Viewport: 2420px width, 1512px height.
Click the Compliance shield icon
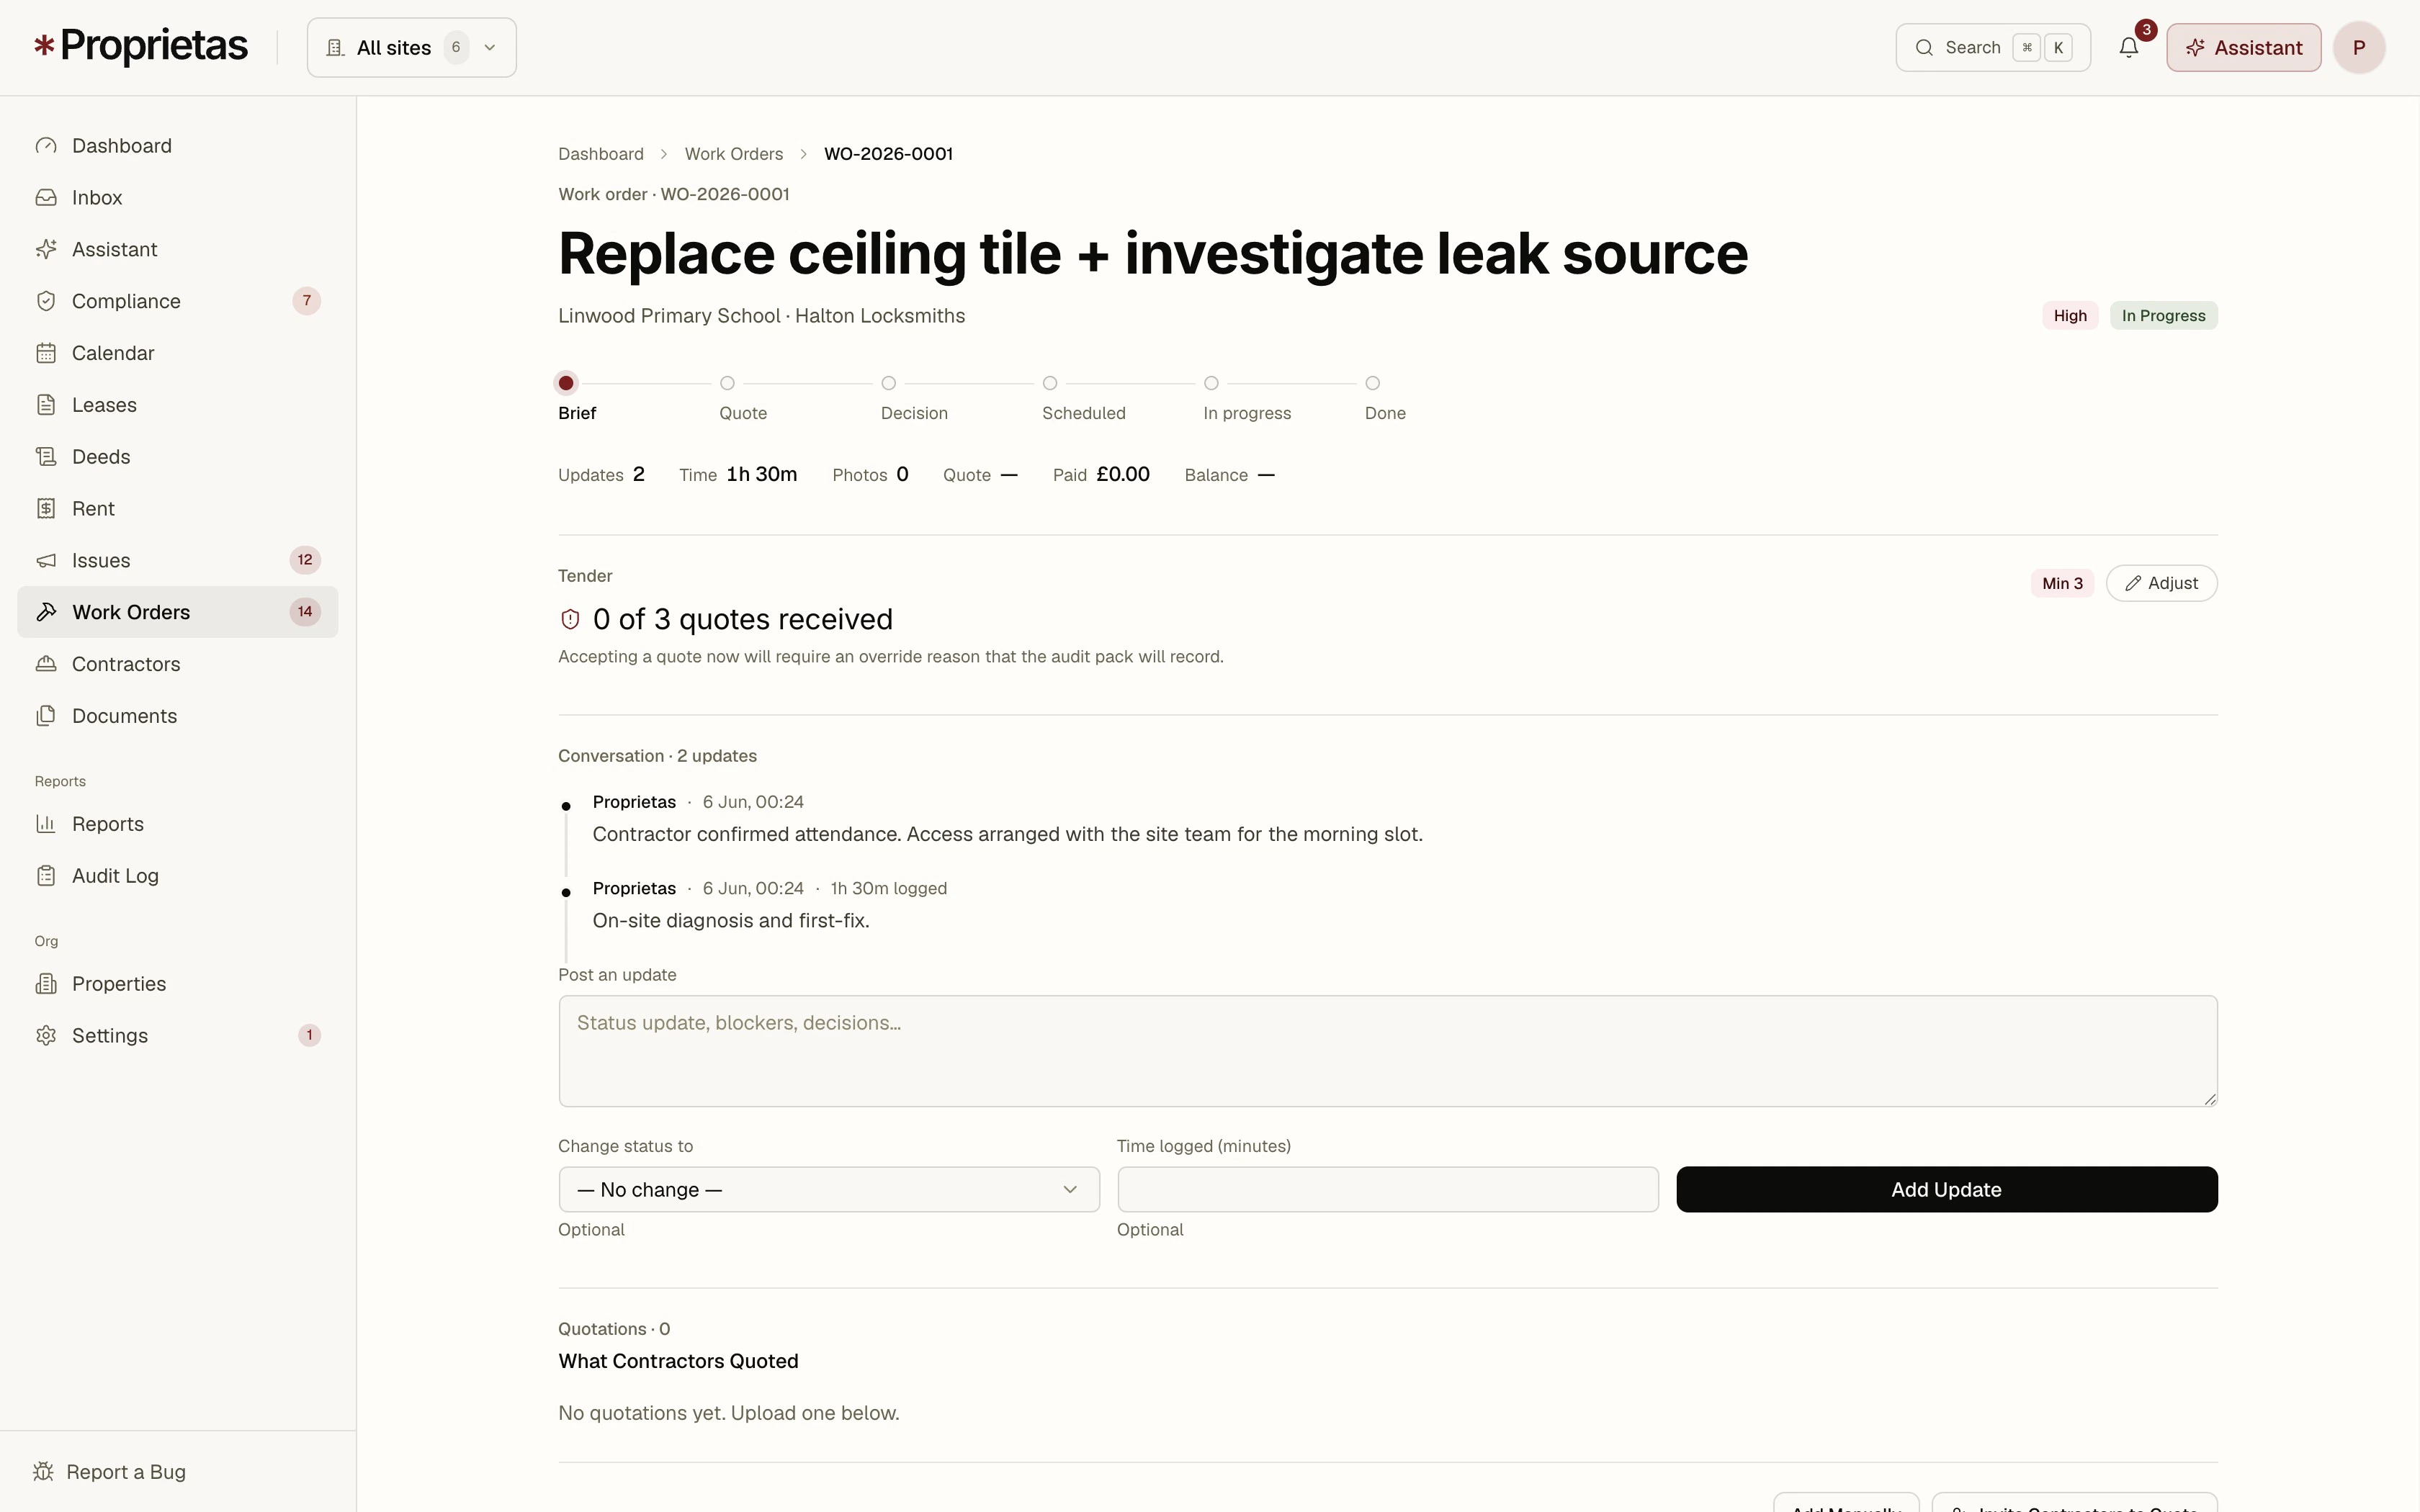click(x=46, y=301)
